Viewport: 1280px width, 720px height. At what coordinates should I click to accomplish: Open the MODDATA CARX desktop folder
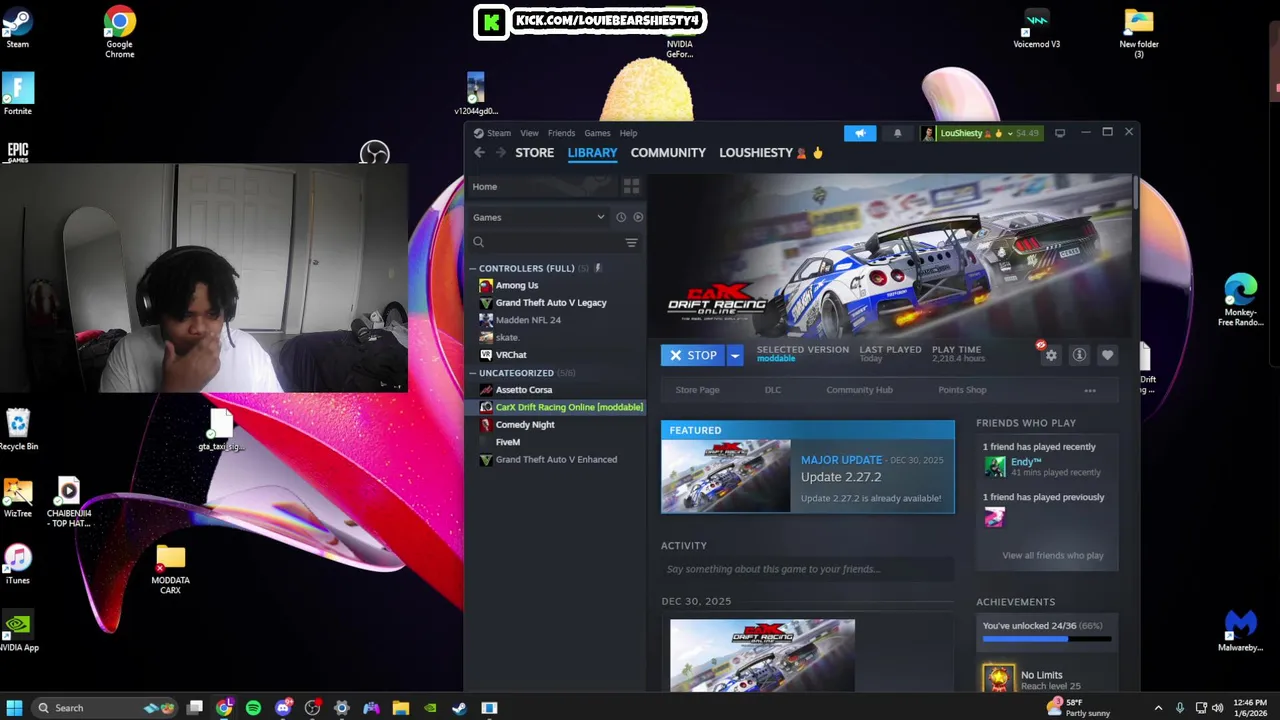click(170, 570)
